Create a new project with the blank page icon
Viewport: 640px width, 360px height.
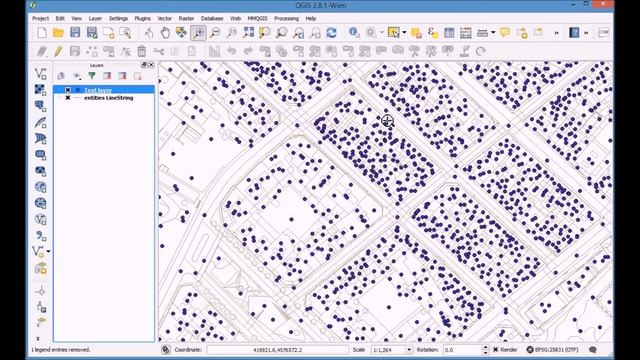coord(42,33)
